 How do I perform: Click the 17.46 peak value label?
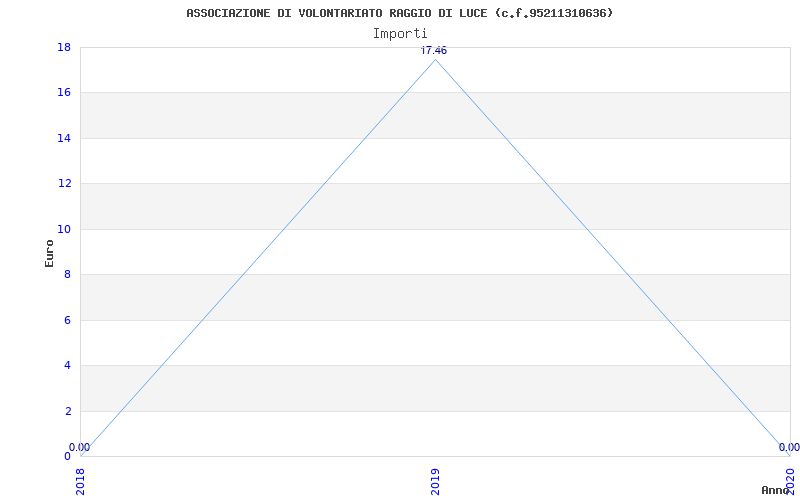pos(434,50)
